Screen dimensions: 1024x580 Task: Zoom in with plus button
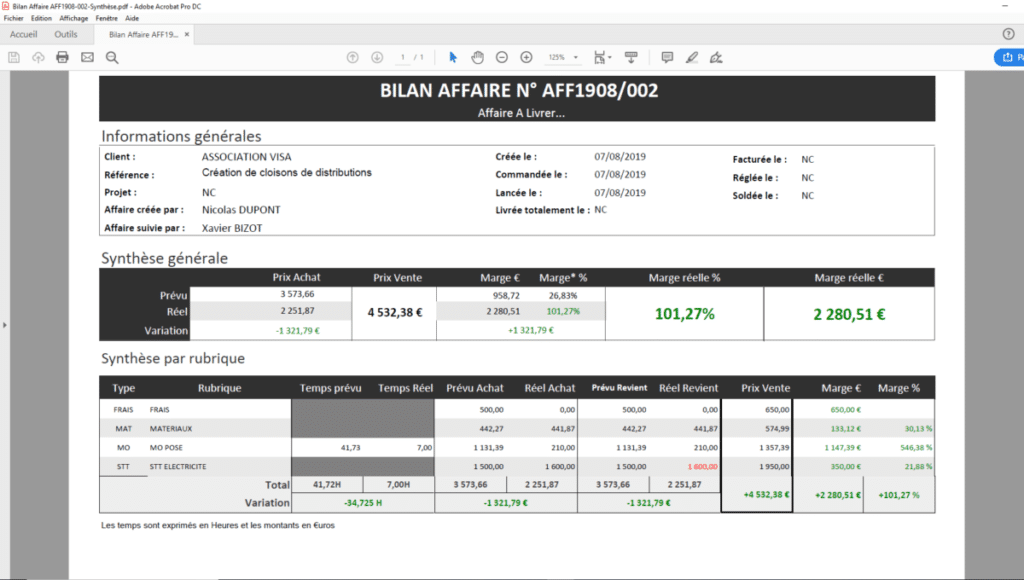[x=526, y=57]
